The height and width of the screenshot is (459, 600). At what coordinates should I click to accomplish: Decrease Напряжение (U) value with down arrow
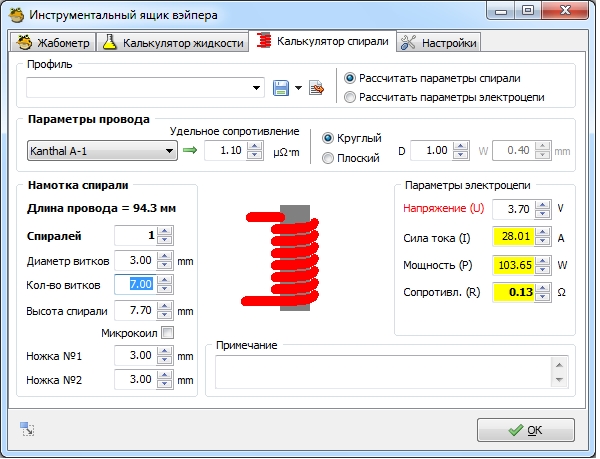click(542, 215)
